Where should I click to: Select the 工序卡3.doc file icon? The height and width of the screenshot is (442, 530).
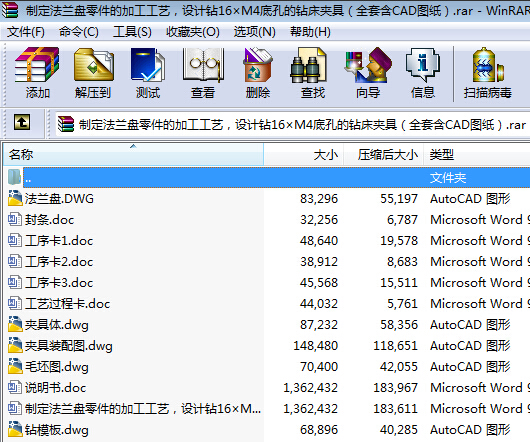coord(15,282)
